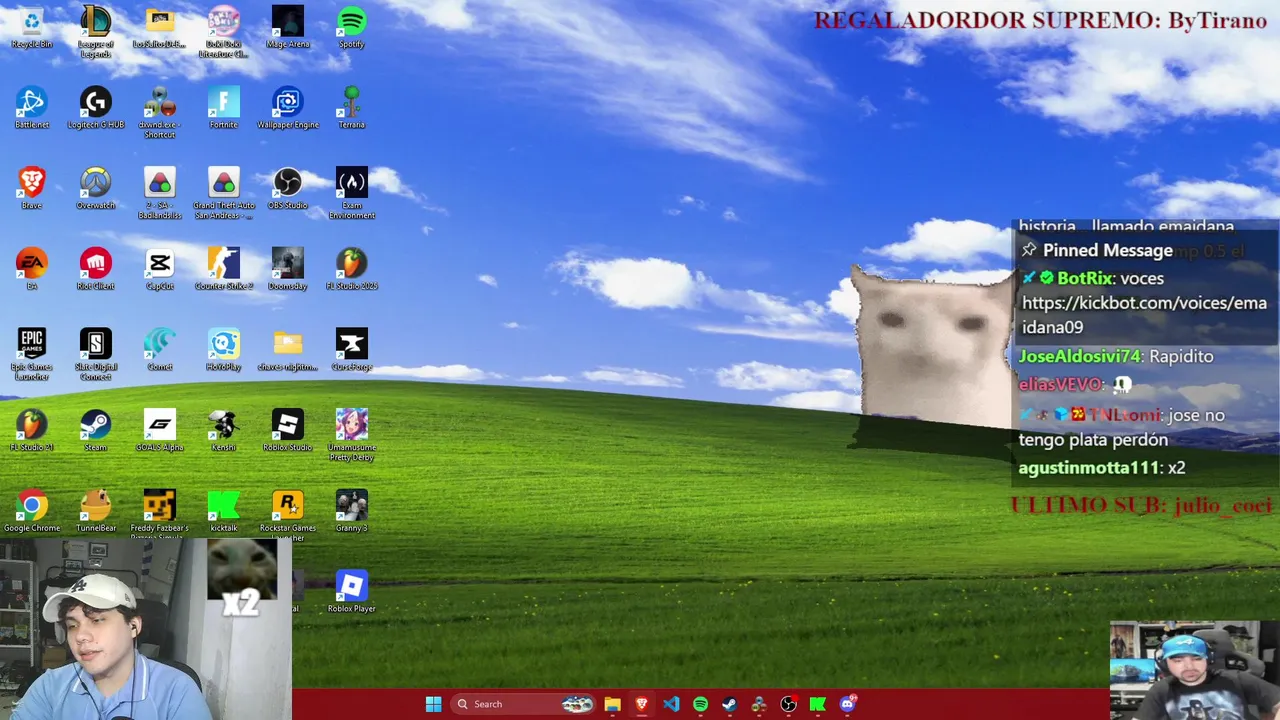Open the chaves nightmare folder on desktop
1280x720 pixels.
[288, 350]
